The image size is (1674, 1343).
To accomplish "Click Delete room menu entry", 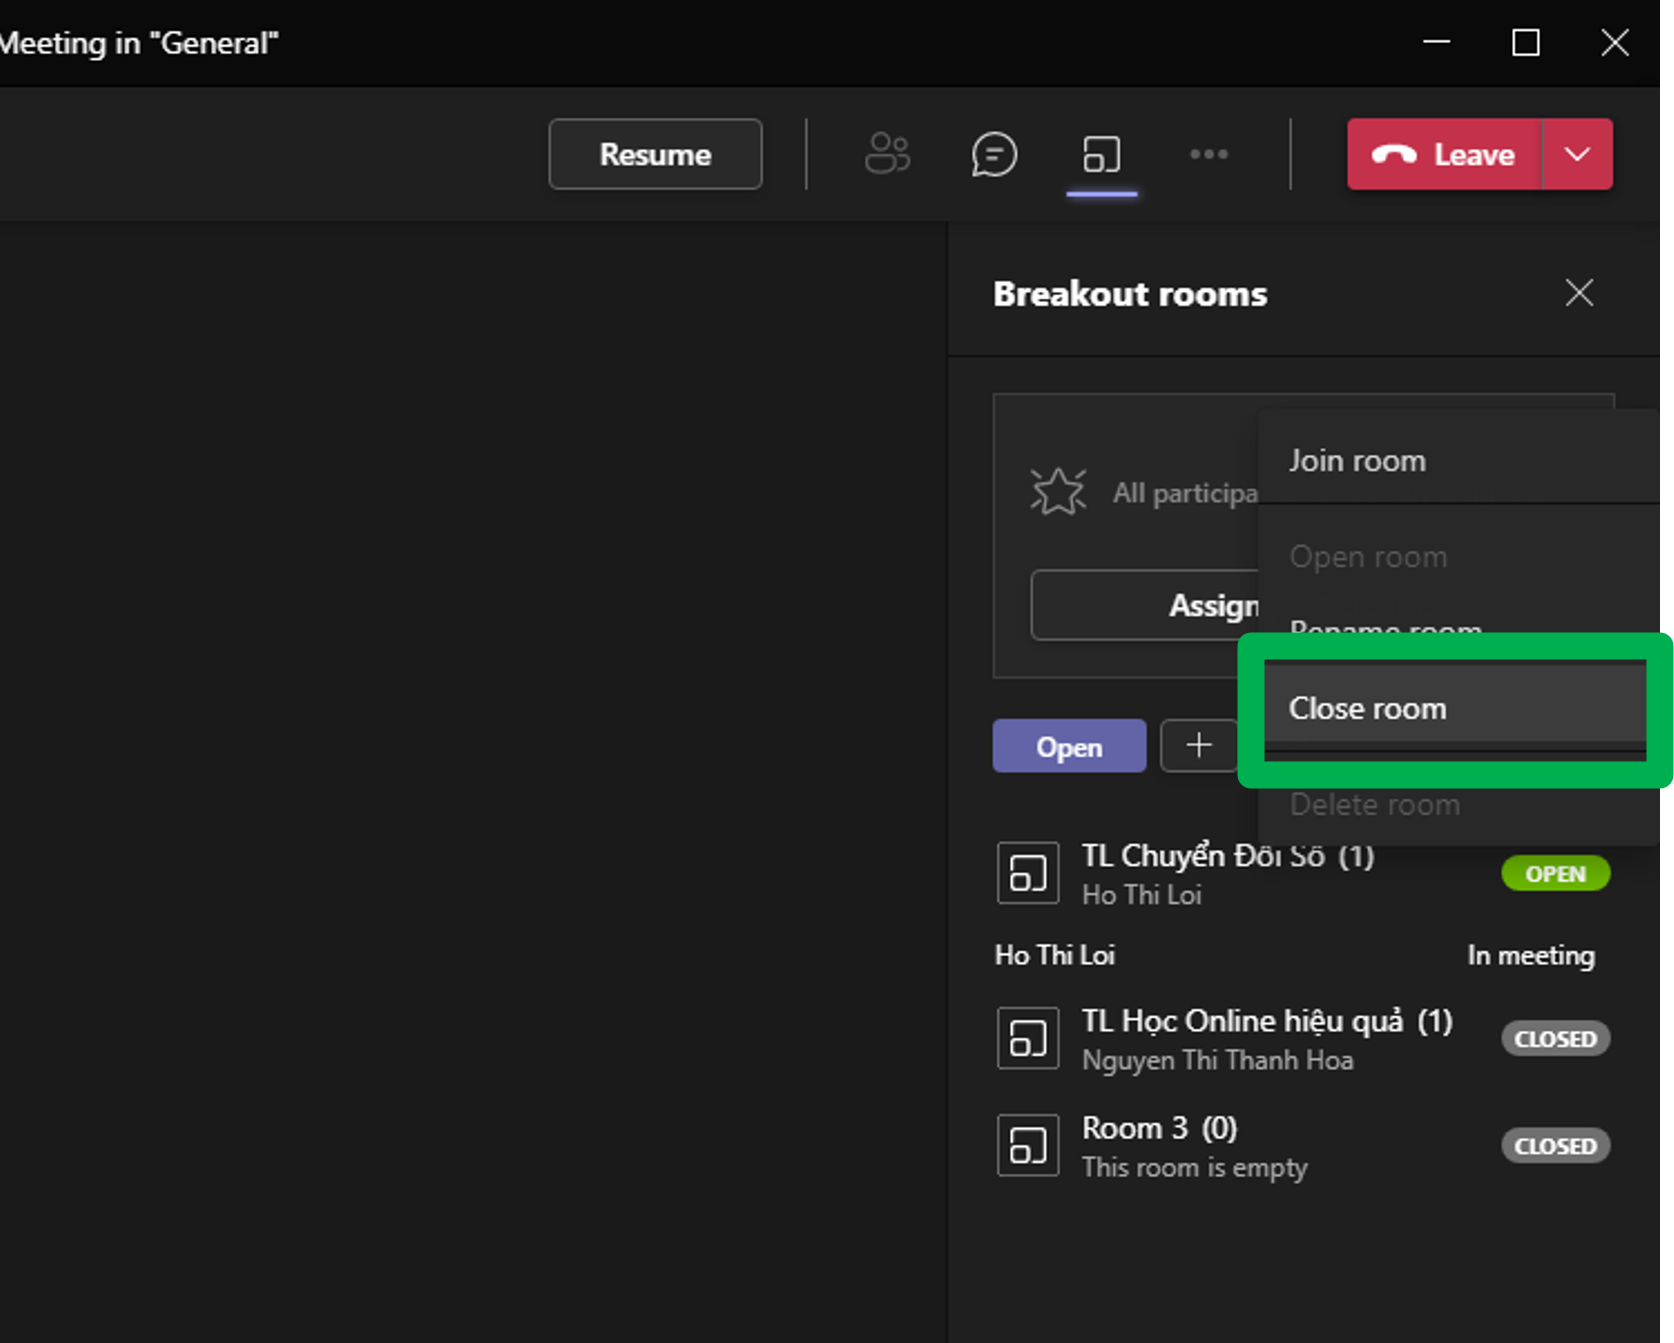I will (x=1374, y=805).
